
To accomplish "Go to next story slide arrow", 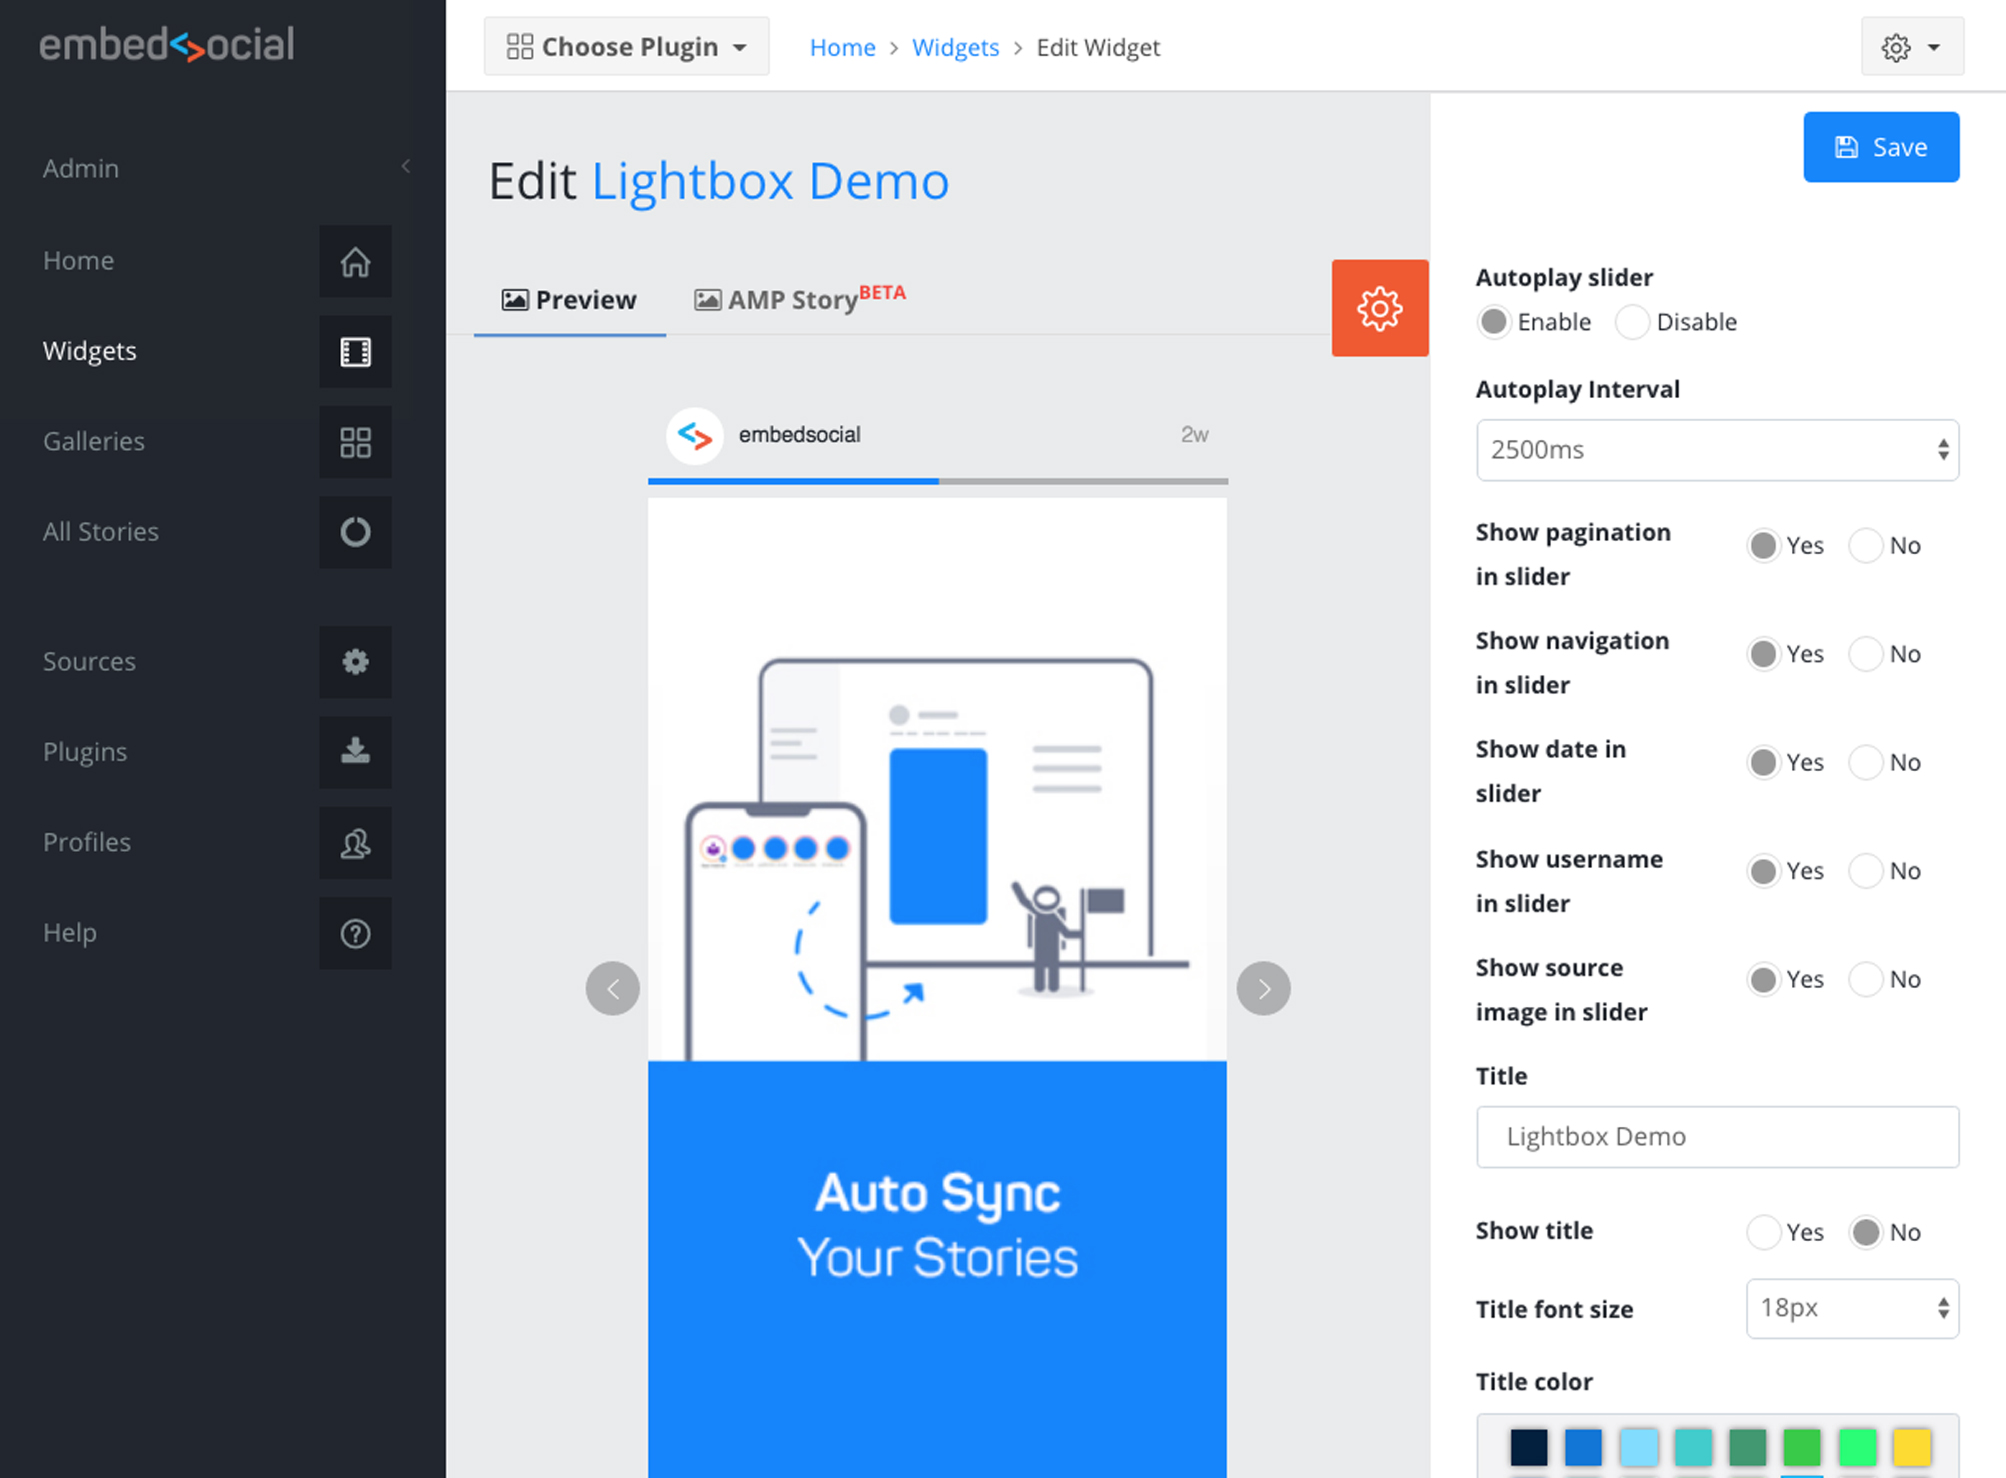I will coord(1264,989).
